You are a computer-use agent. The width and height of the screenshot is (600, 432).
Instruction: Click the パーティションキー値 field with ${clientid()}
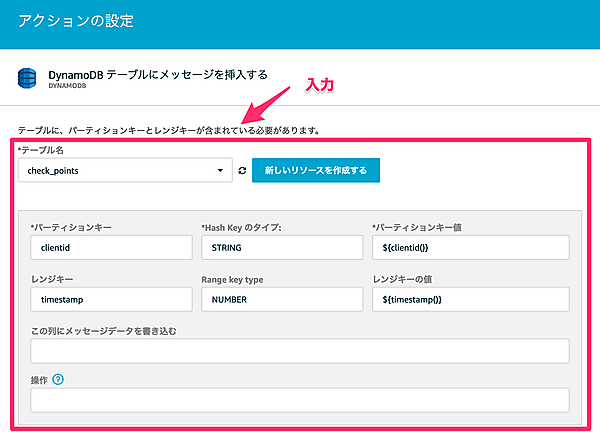[x=469, y=247]
